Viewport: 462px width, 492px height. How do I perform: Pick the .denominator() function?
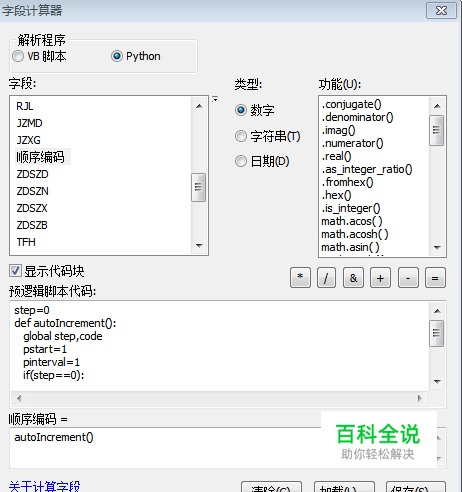[x=357, y=117]
